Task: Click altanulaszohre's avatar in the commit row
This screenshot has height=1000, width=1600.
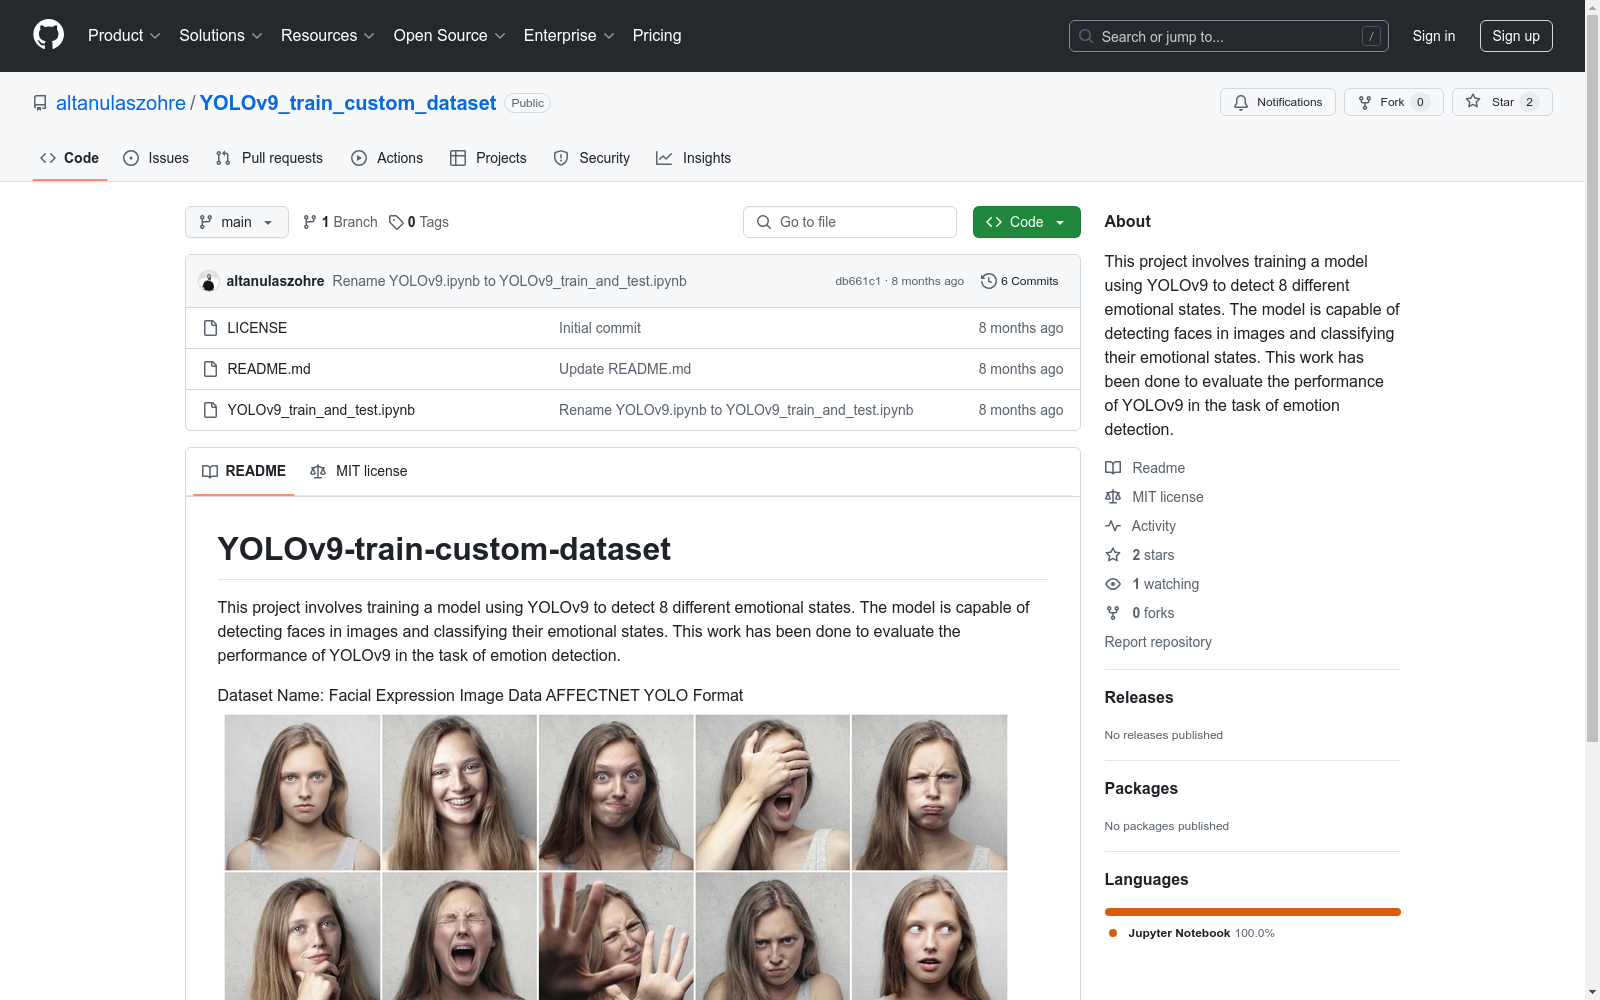Action: (209, 281)
